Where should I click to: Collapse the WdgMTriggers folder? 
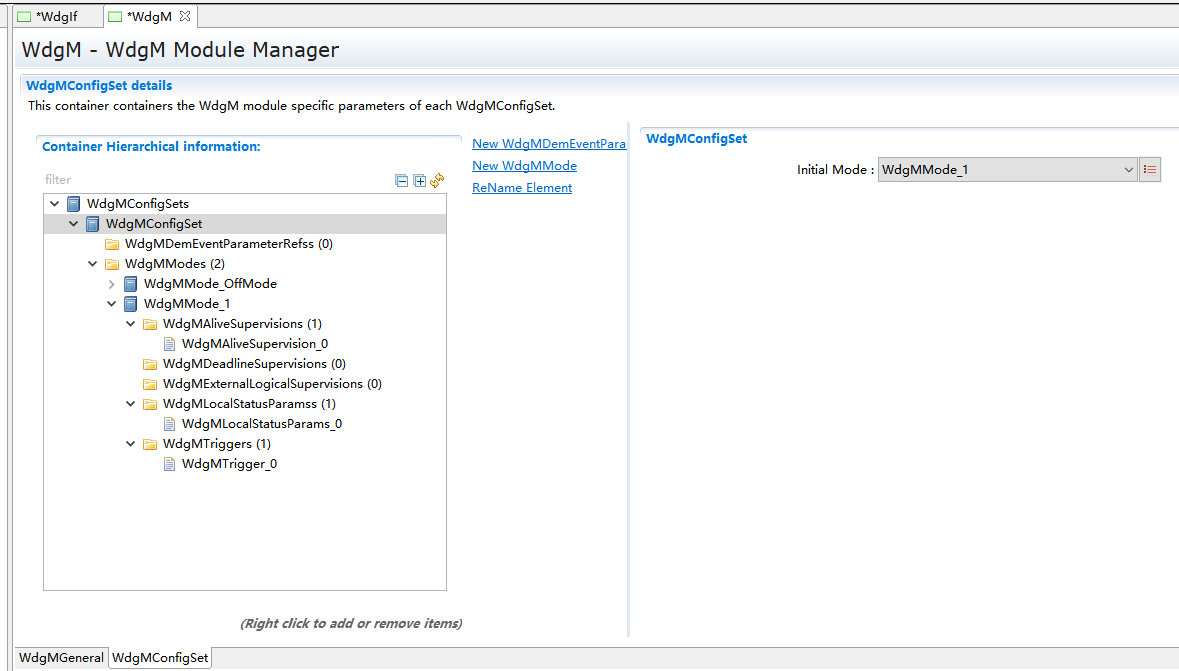(131, 444)
